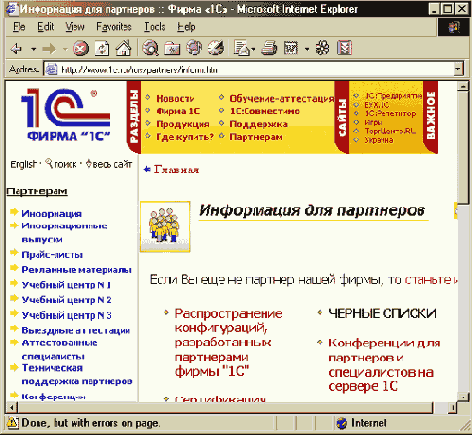Open Учебный центр N 3 link
Image resolution: width=472 pixels, height=435 pixels.
pyautogui.click(x=66, y=315)
